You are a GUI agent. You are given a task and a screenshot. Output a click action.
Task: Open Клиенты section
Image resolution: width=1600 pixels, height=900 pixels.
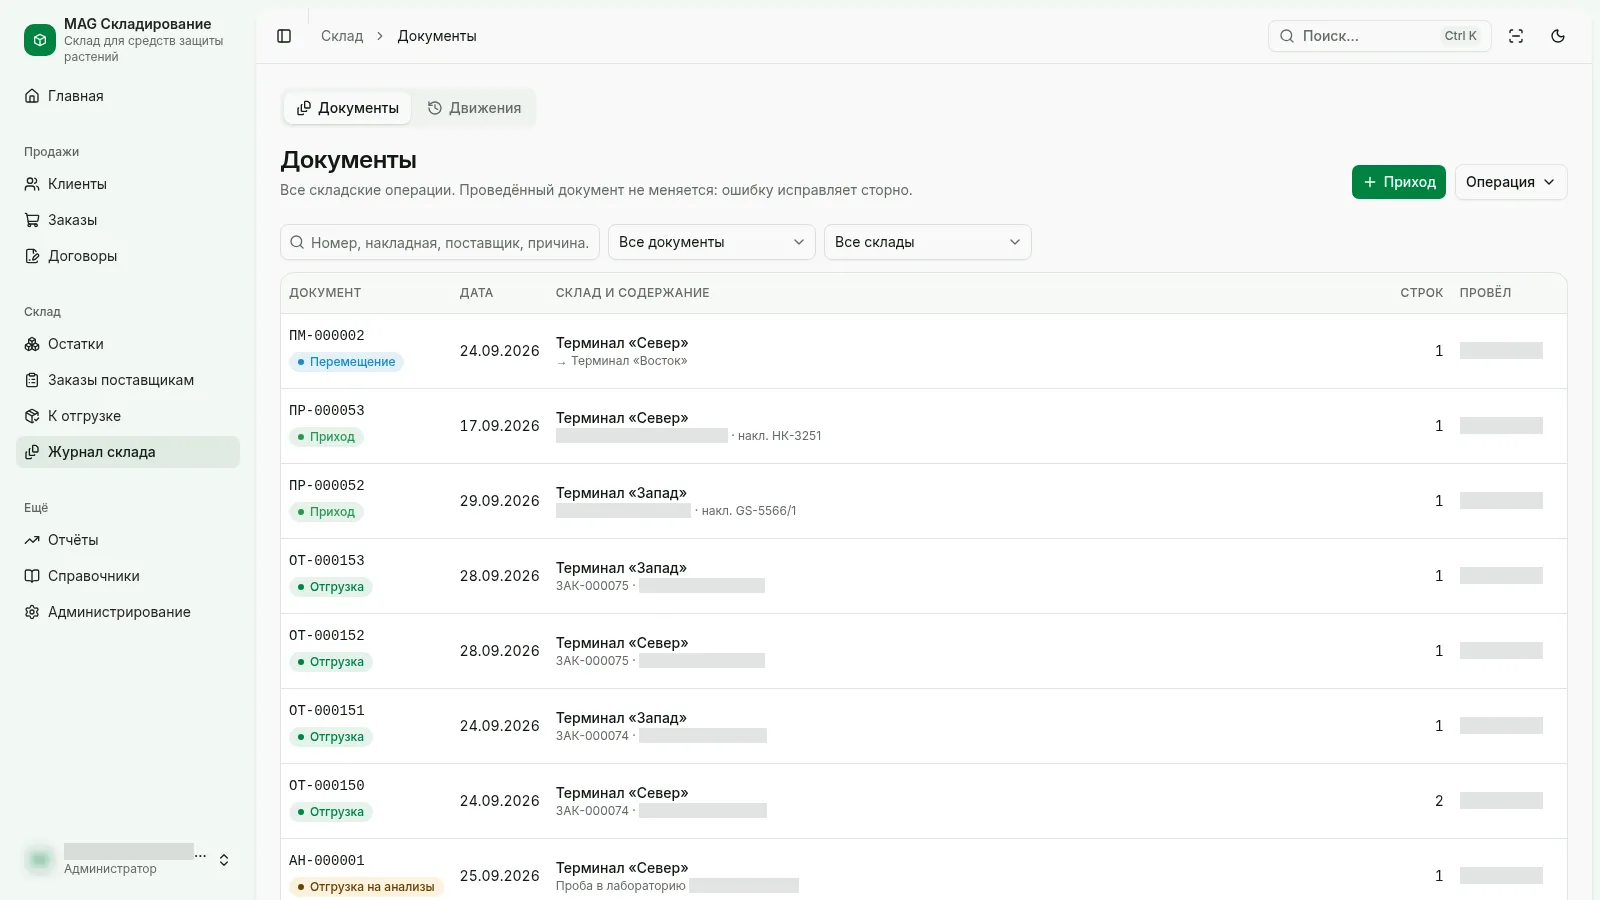click(x=128, y=184)
